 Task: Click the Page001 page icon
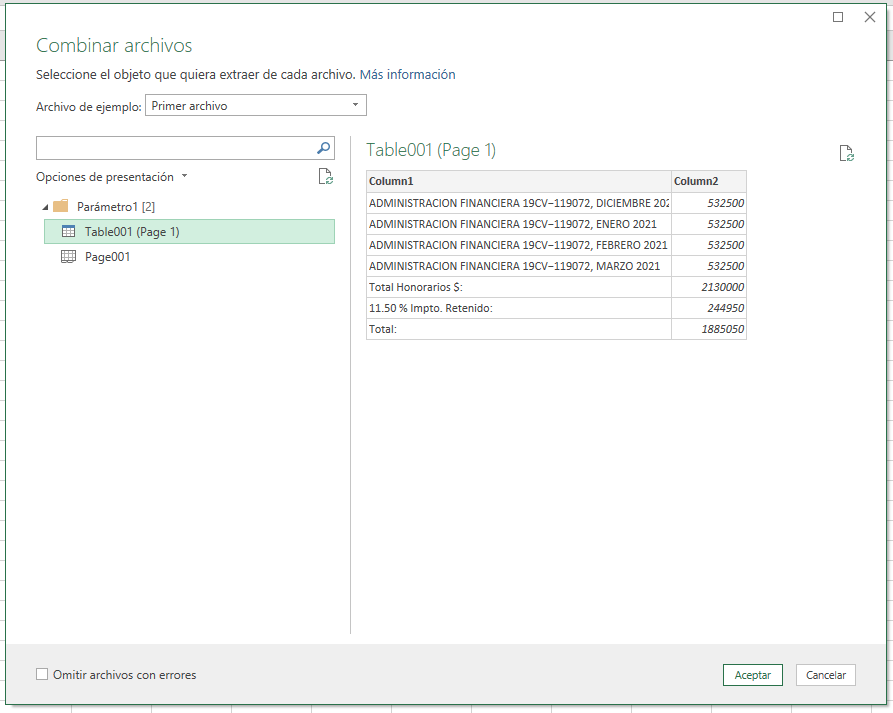(x=68, y=257)
